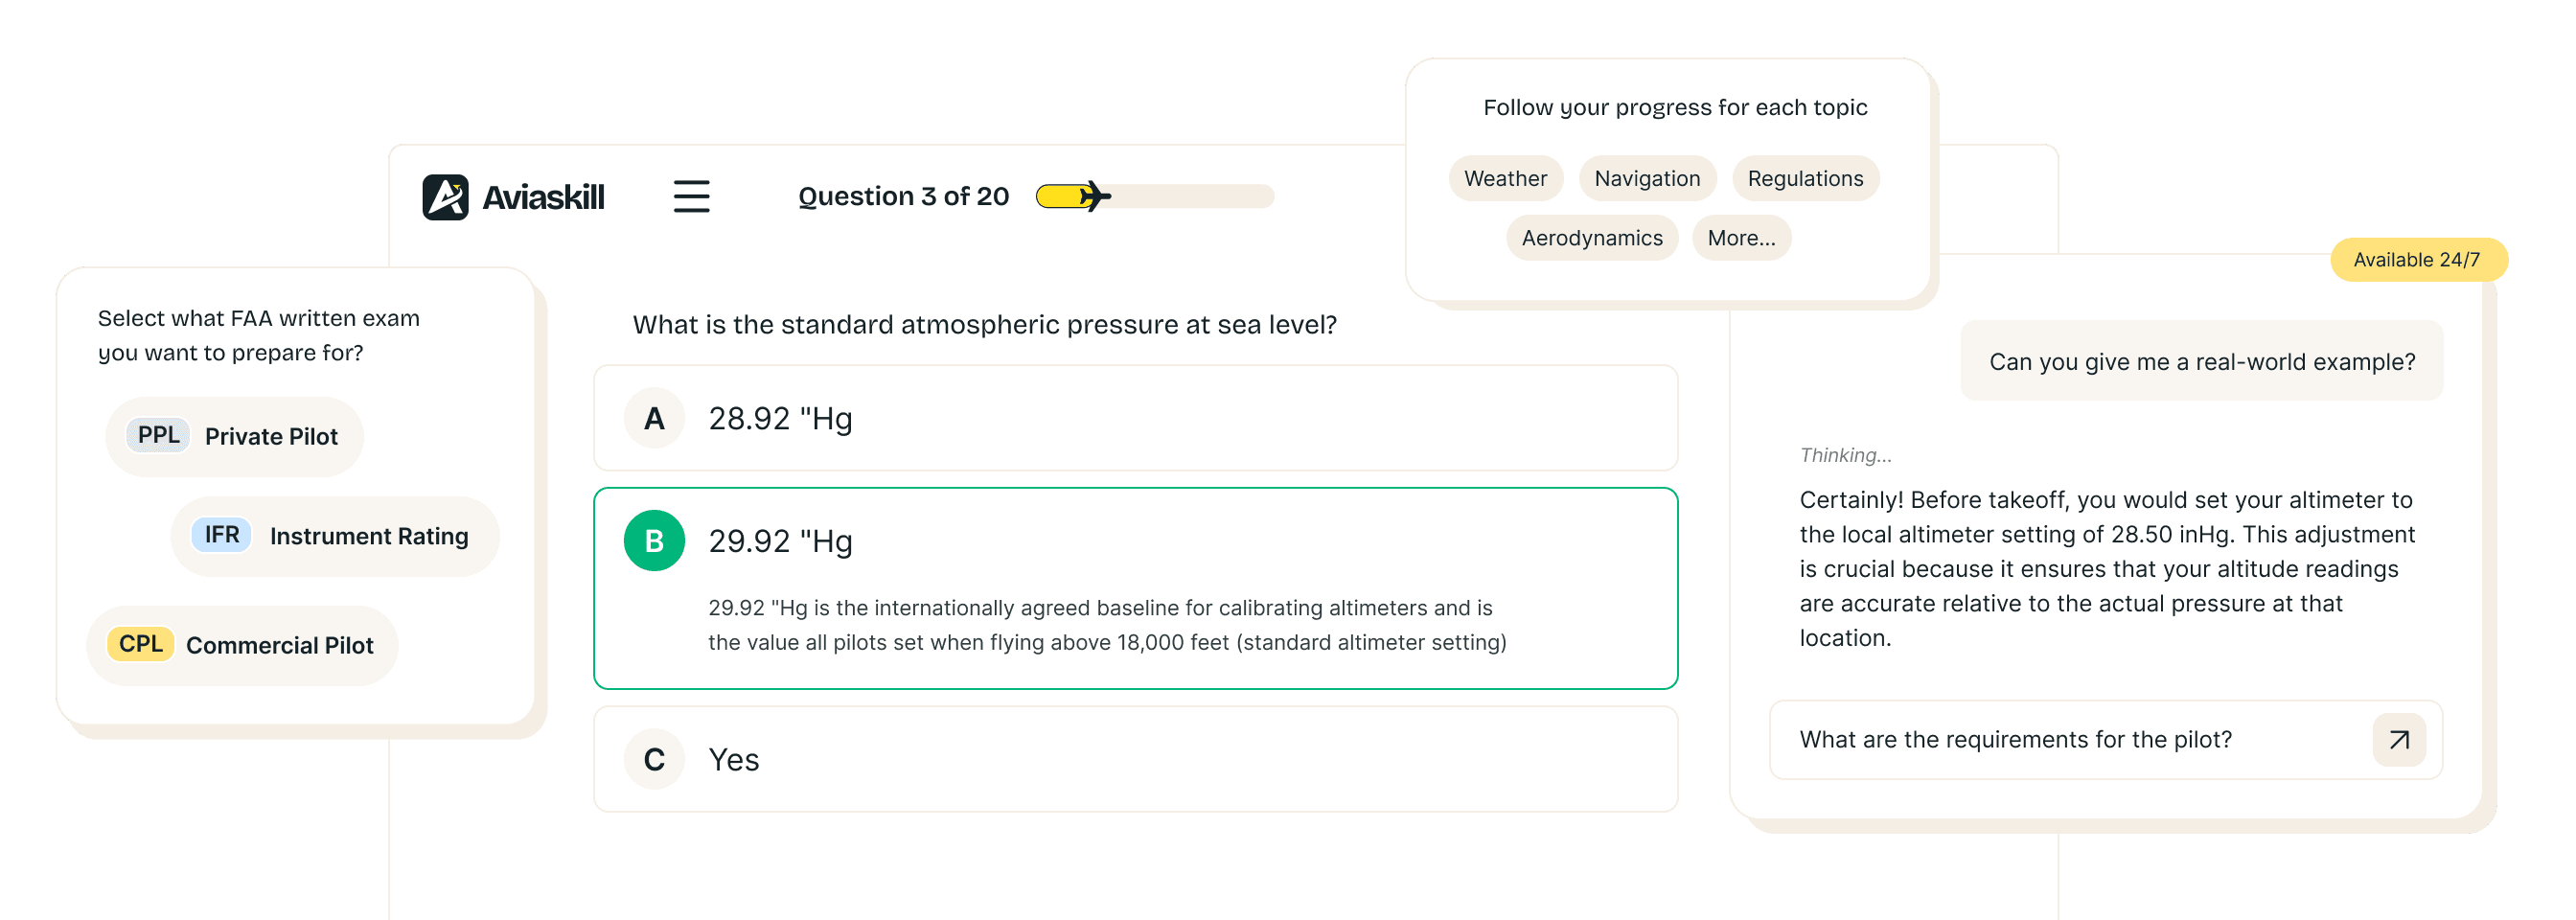This screenshot has height=920, width=2576.
Task: Click the Navigation topic chip
Action: coord(1647,178)
